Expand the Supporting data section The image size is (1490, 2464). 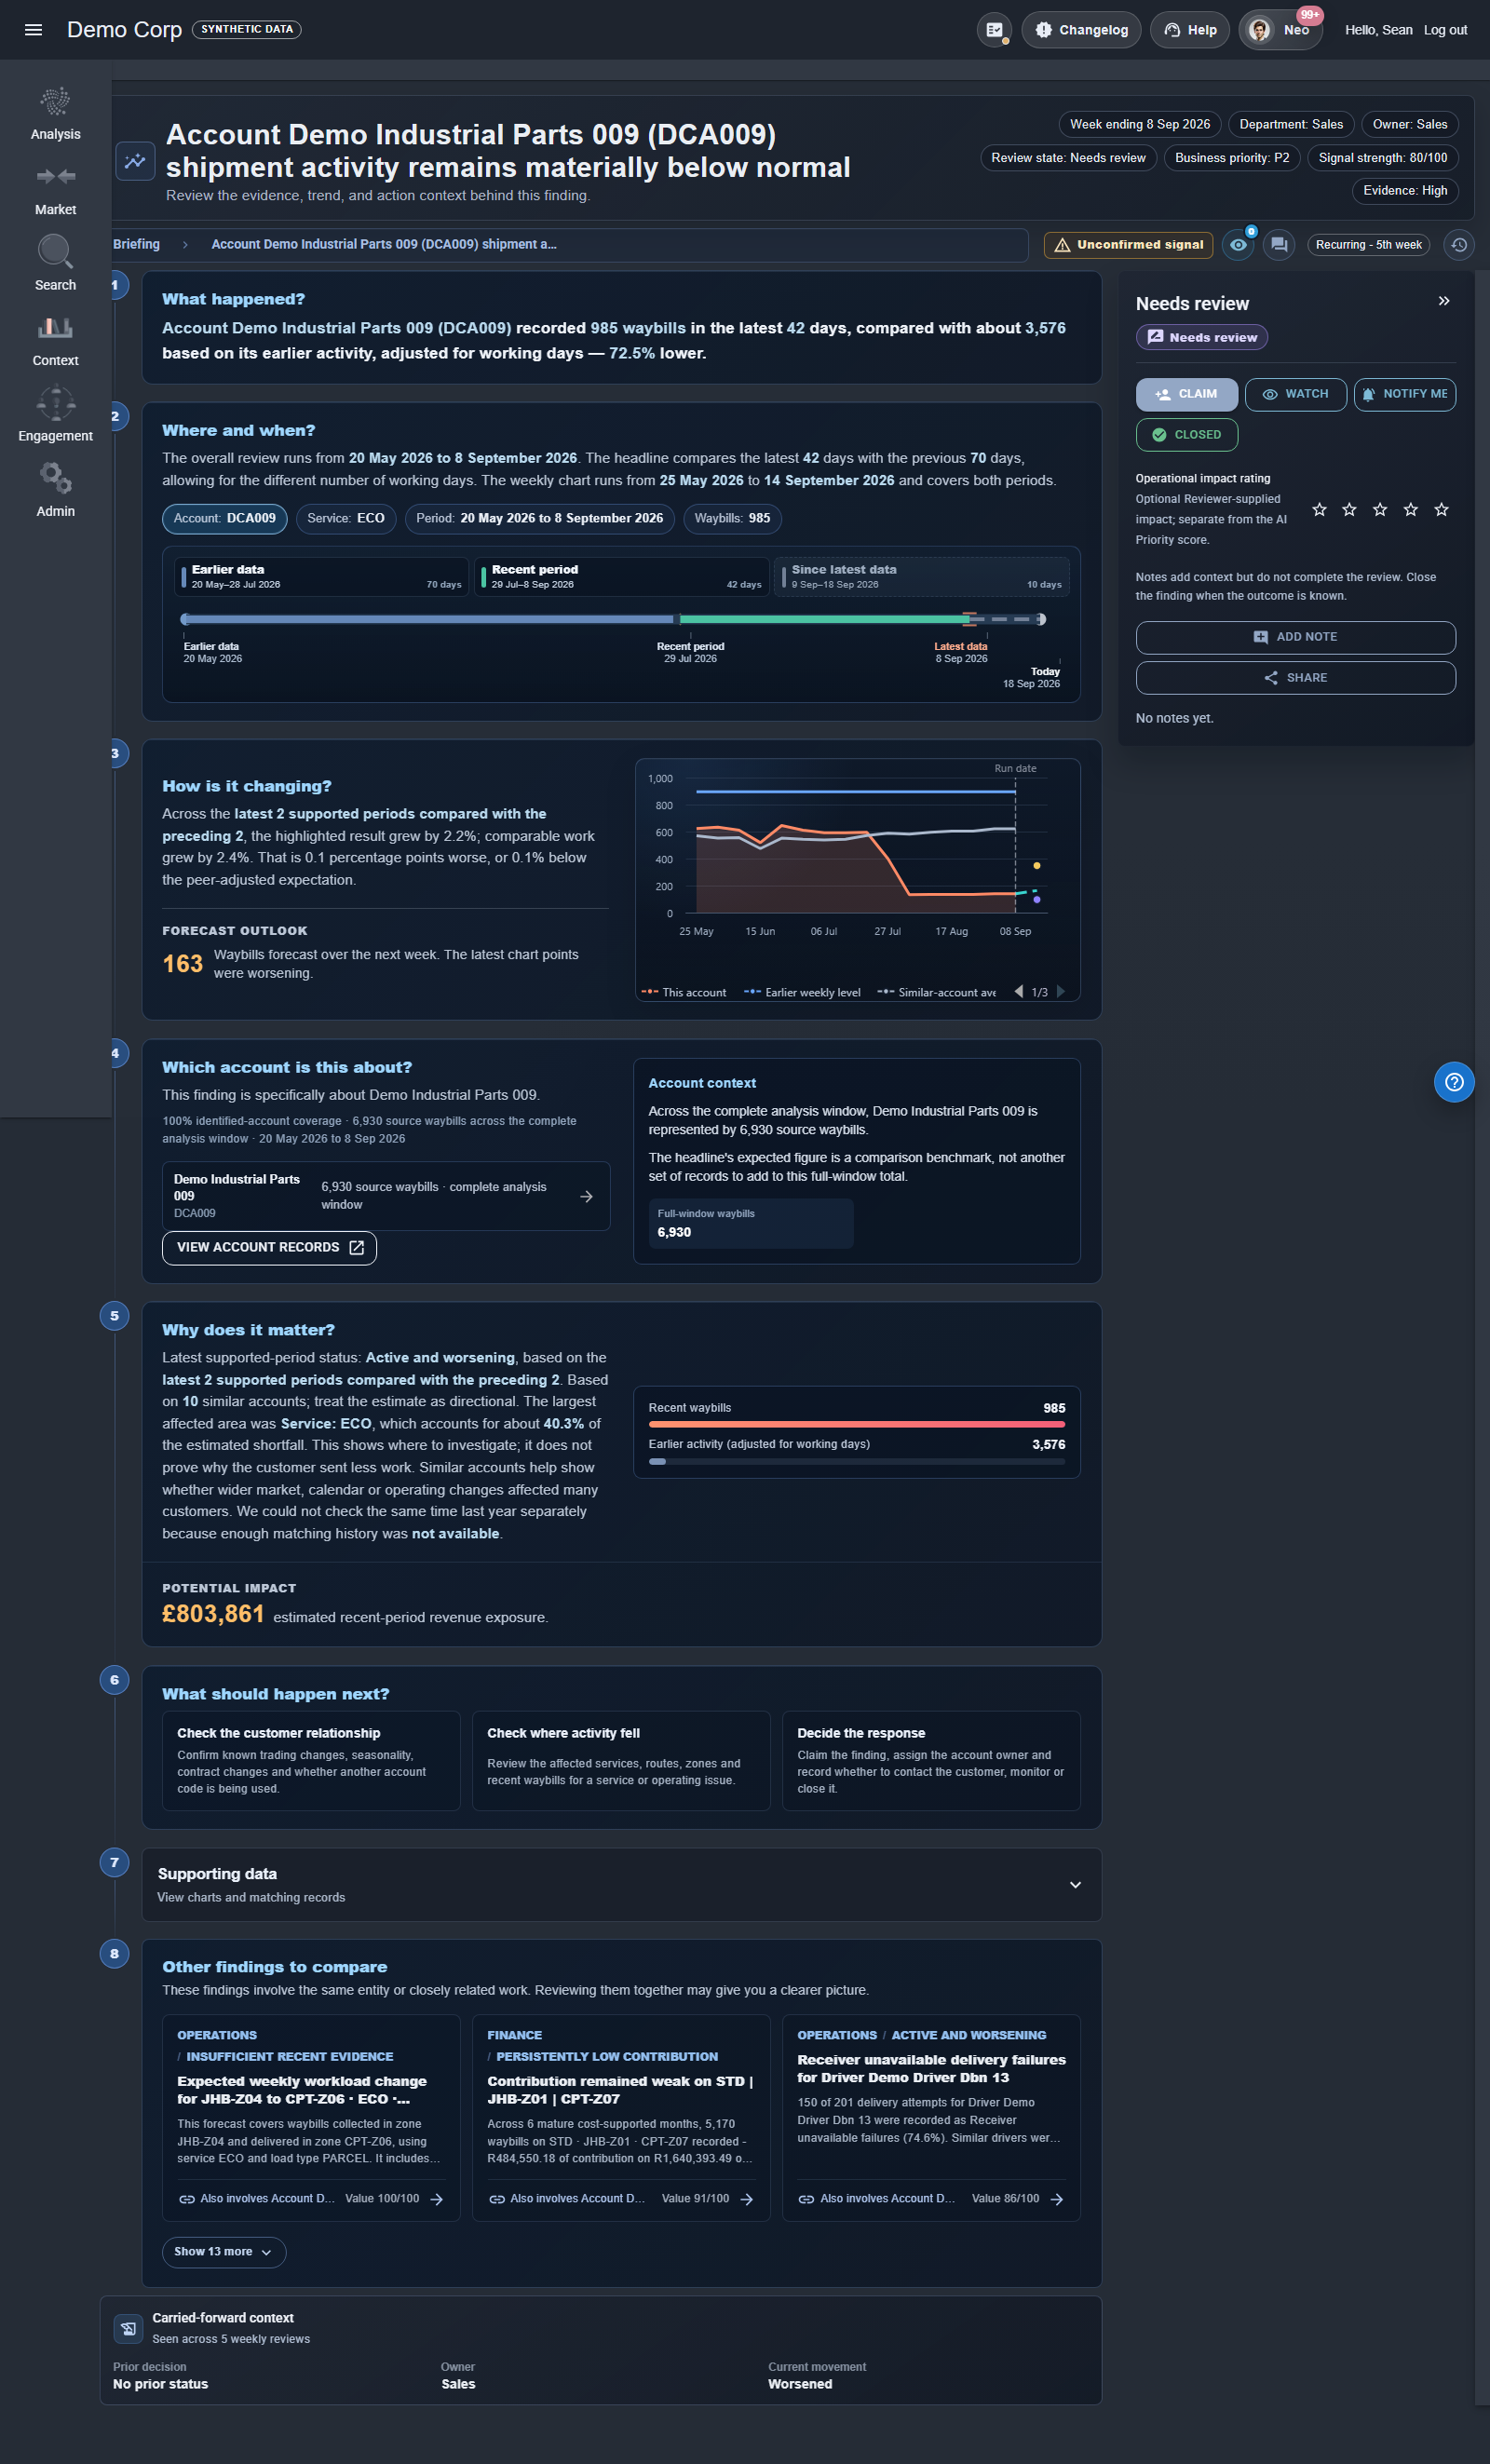tap(621, 1884)
